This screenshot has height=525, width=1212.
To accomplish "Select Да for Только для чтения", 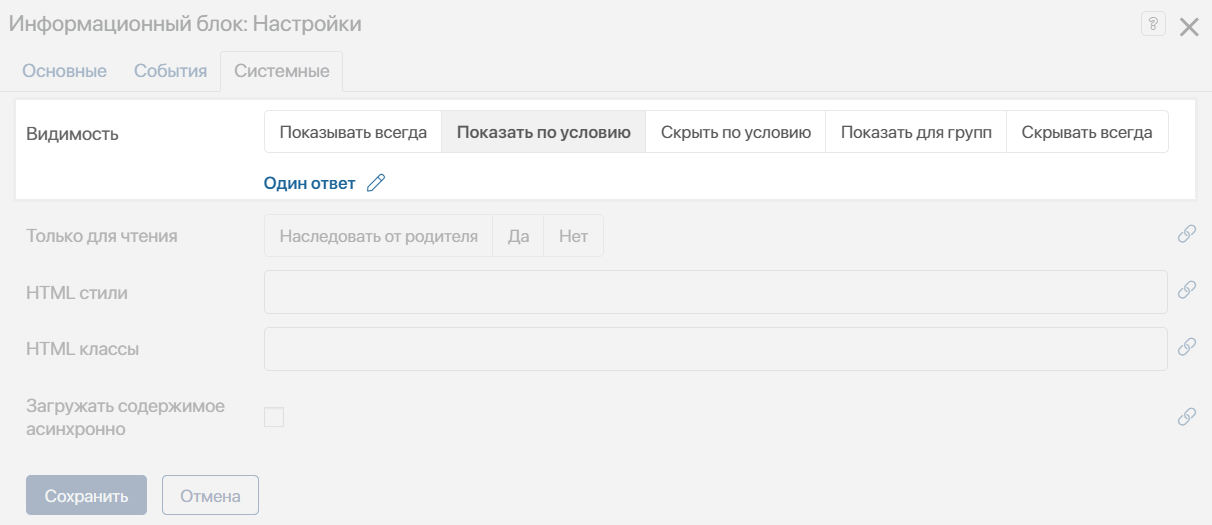I will [518, 237].
